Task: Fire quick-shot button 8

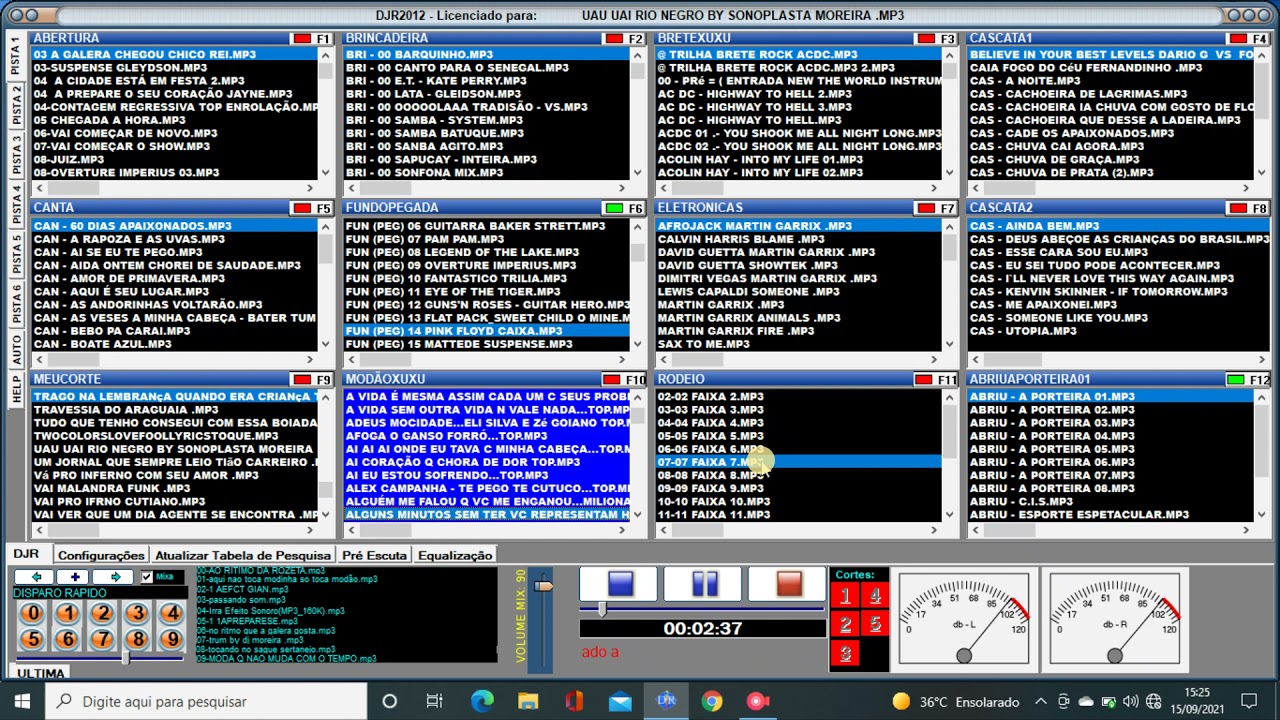Action: 138,639
